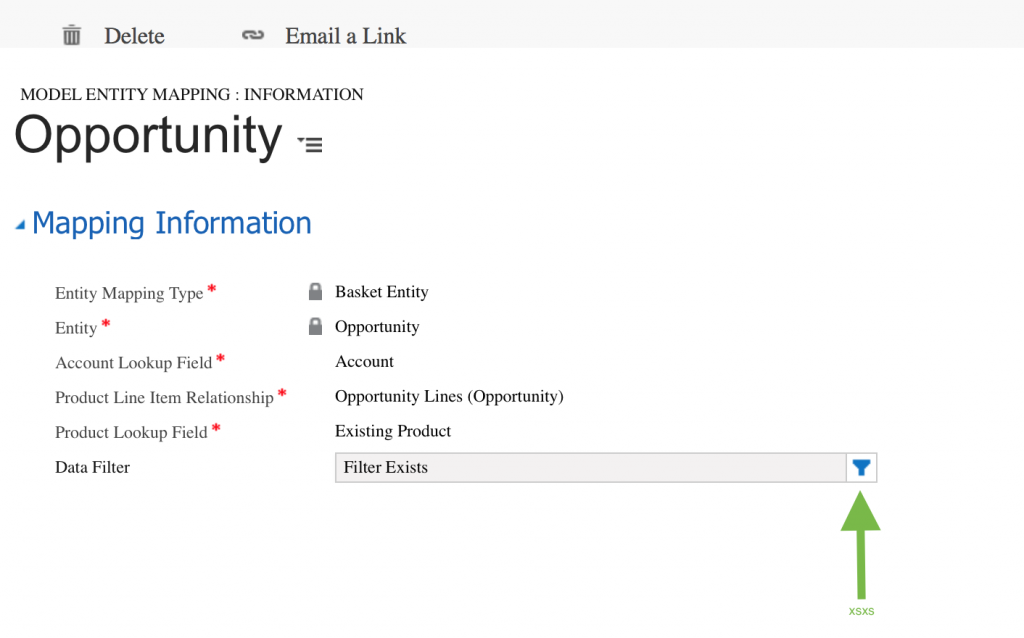The image size is (1024, 638).
Task: Open the Data Filter funnel icon
Action: point(861,467)
